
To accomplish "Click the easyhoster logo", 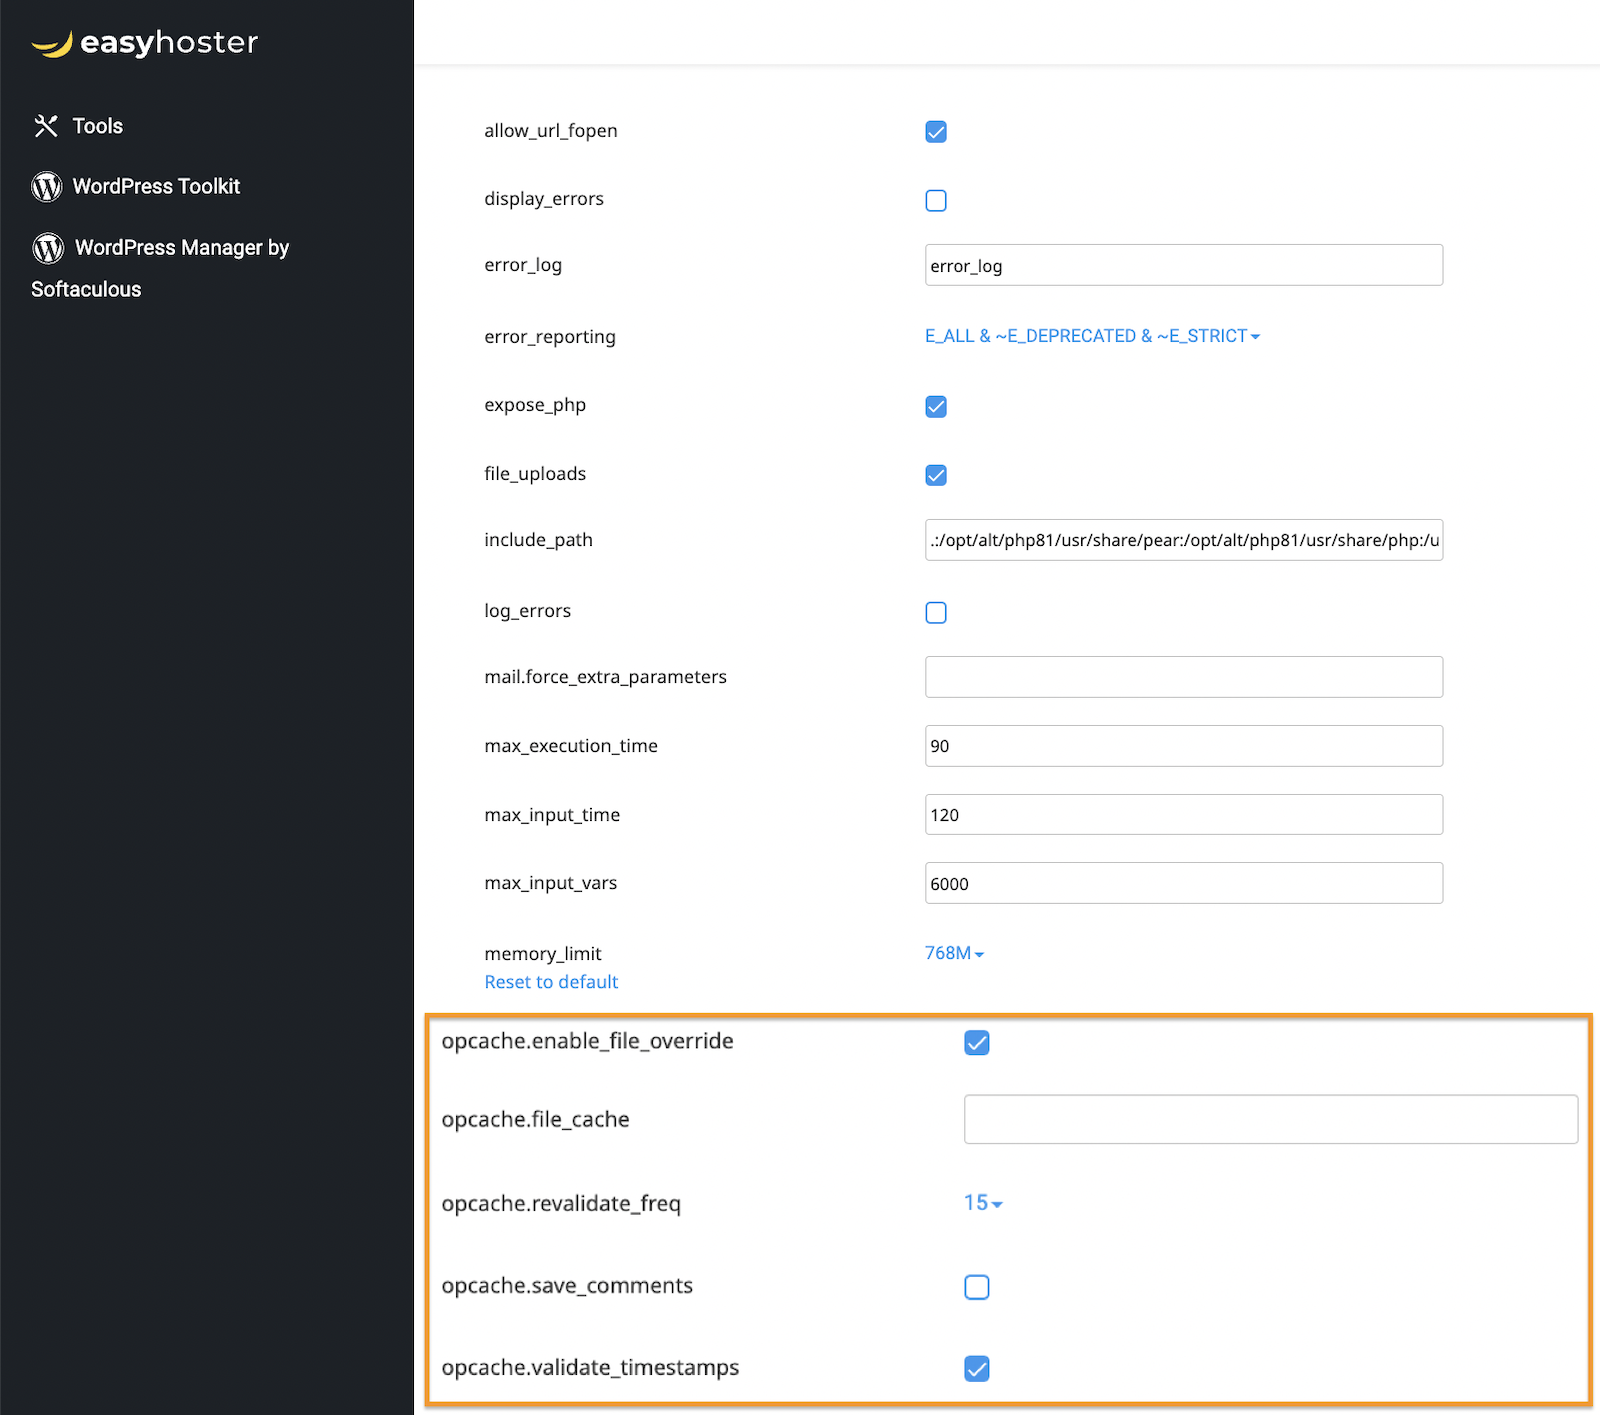I will click(145, 43).
